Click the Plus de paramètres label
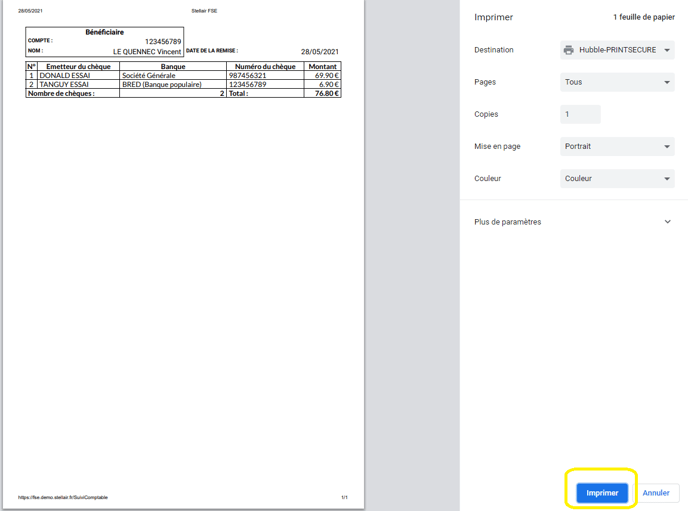Image resolution: width=688 pixels, height=511 pixels. [x=507, y=222]
